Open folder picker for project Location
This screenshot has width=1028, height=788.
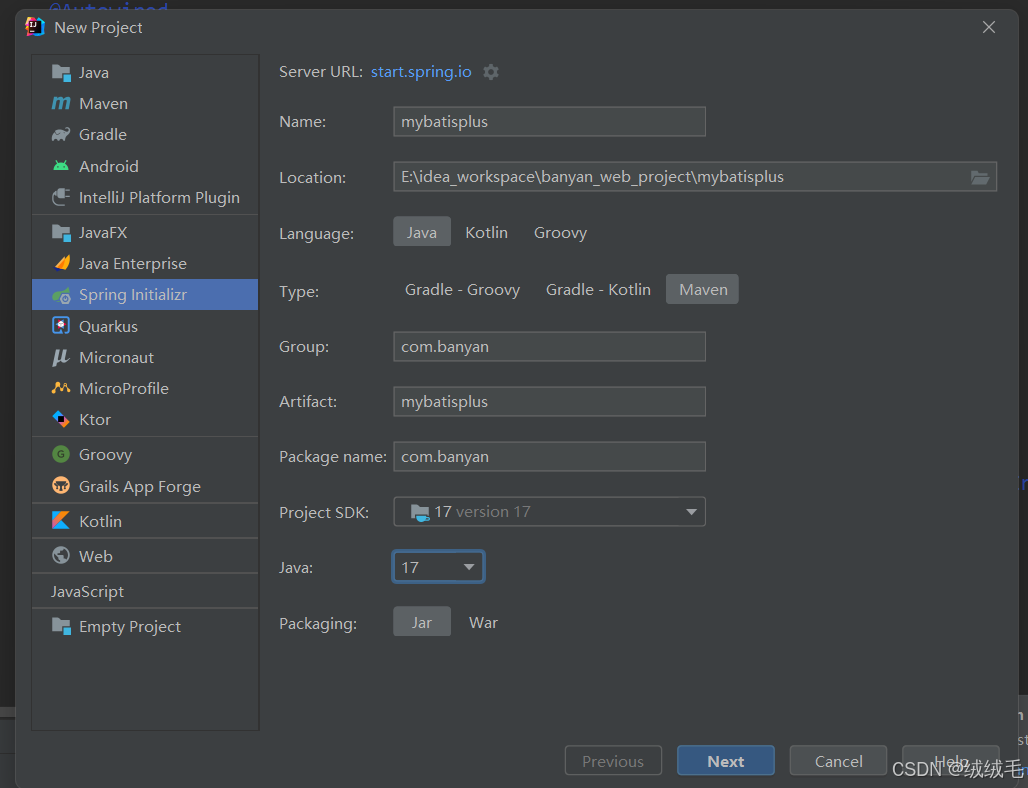(x=980, y=177)
